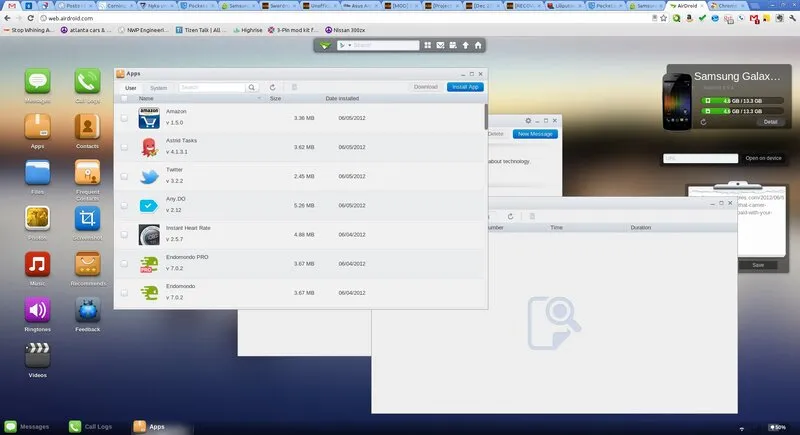Click the Date installed column header
The height and width of the screenshot is (435, 800).
[x=342, y=98]
